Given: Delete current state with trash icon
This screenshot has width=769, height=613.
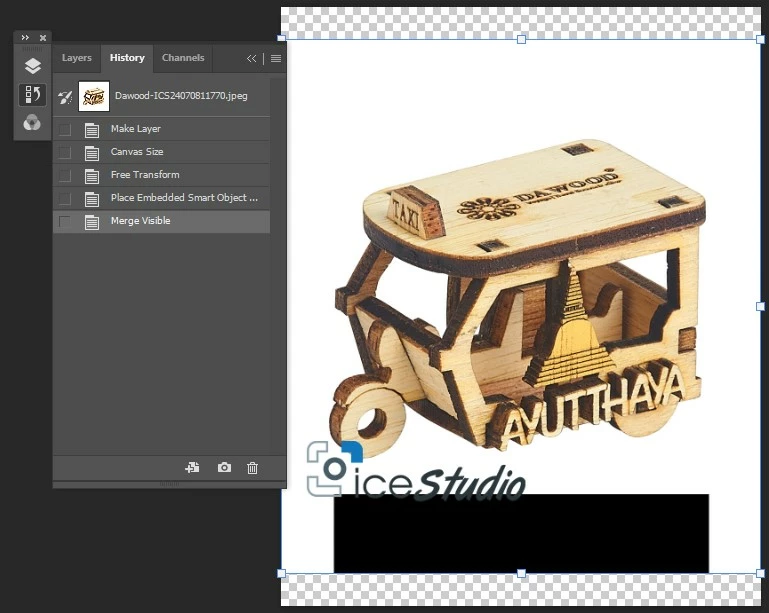Looking at the screenshot, I should point(252,468).
